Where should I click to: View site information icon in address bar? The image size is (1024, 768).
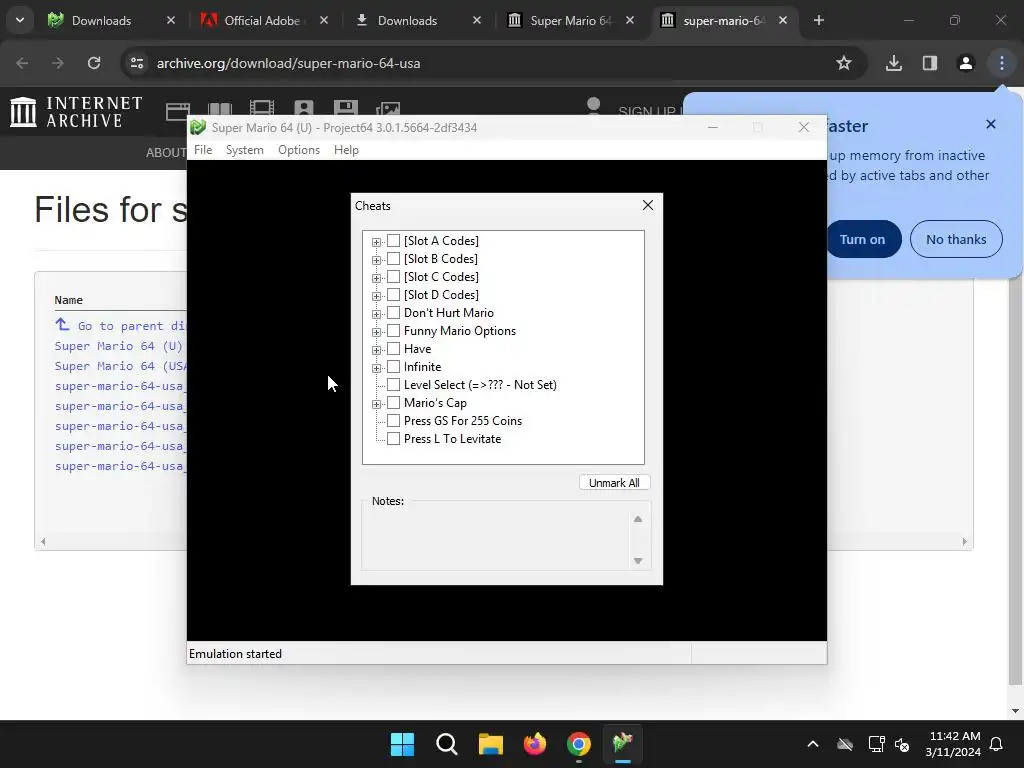[x=137, y=63]
